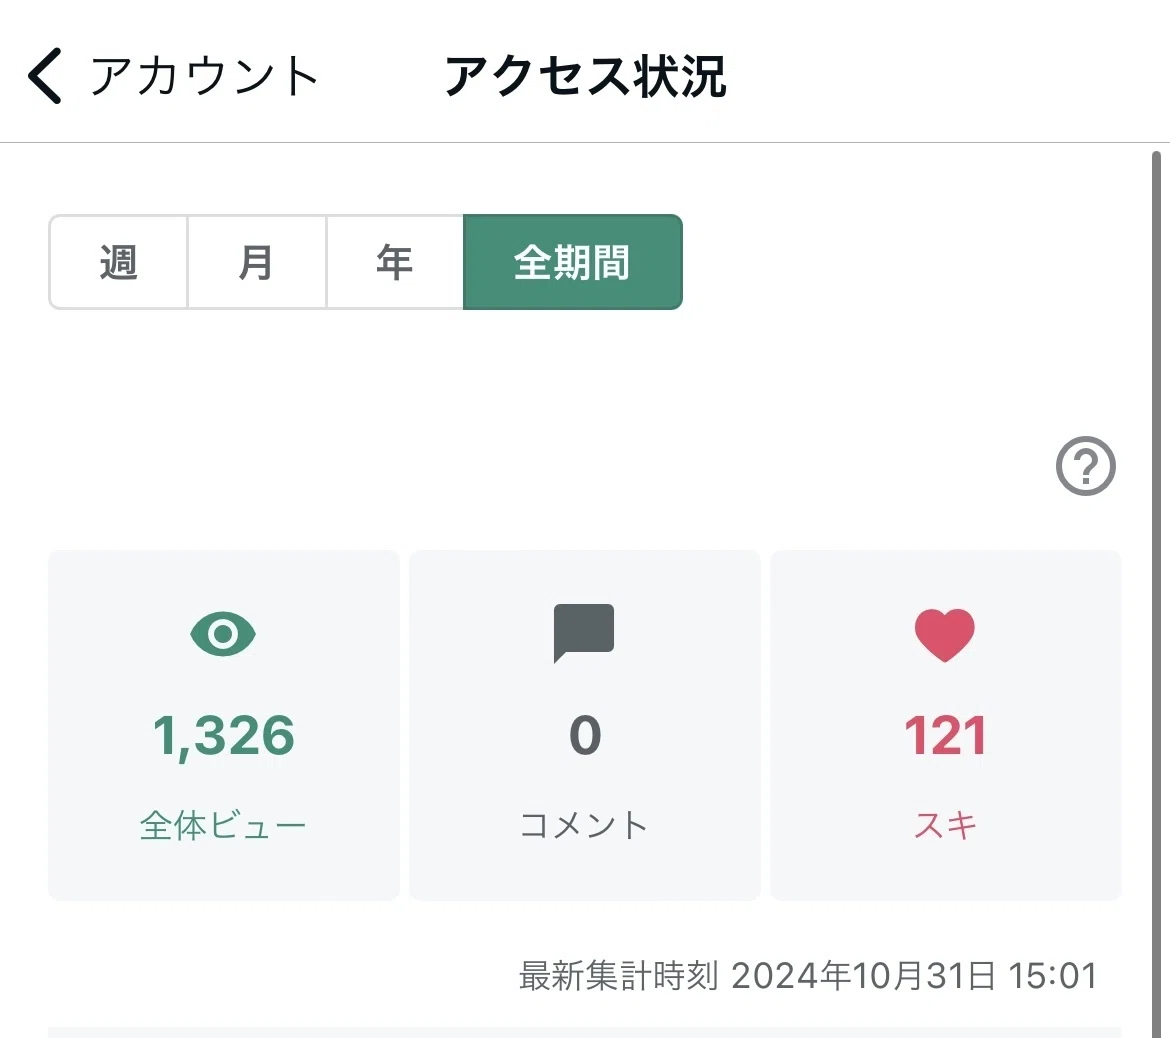The width and height of the screenshot is (1170, 1038).
Task: Click the 0 comments count
Action: 585,736
